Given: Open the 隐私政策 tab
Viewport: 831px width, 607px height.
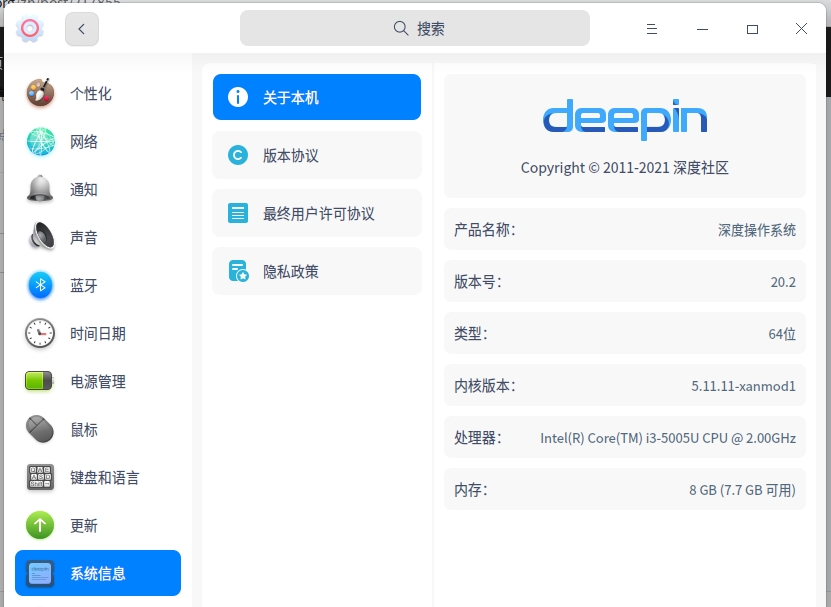Looking at the screenshot, I should (317, 271).
